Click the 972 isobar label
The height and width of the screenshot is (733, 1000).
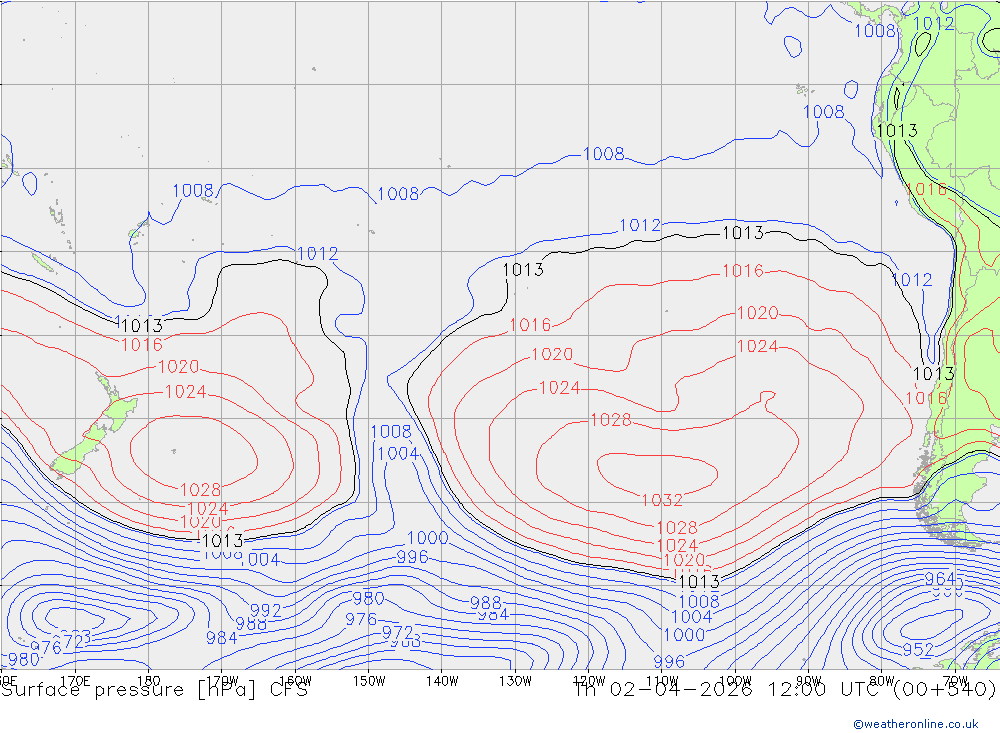point(397,632)
